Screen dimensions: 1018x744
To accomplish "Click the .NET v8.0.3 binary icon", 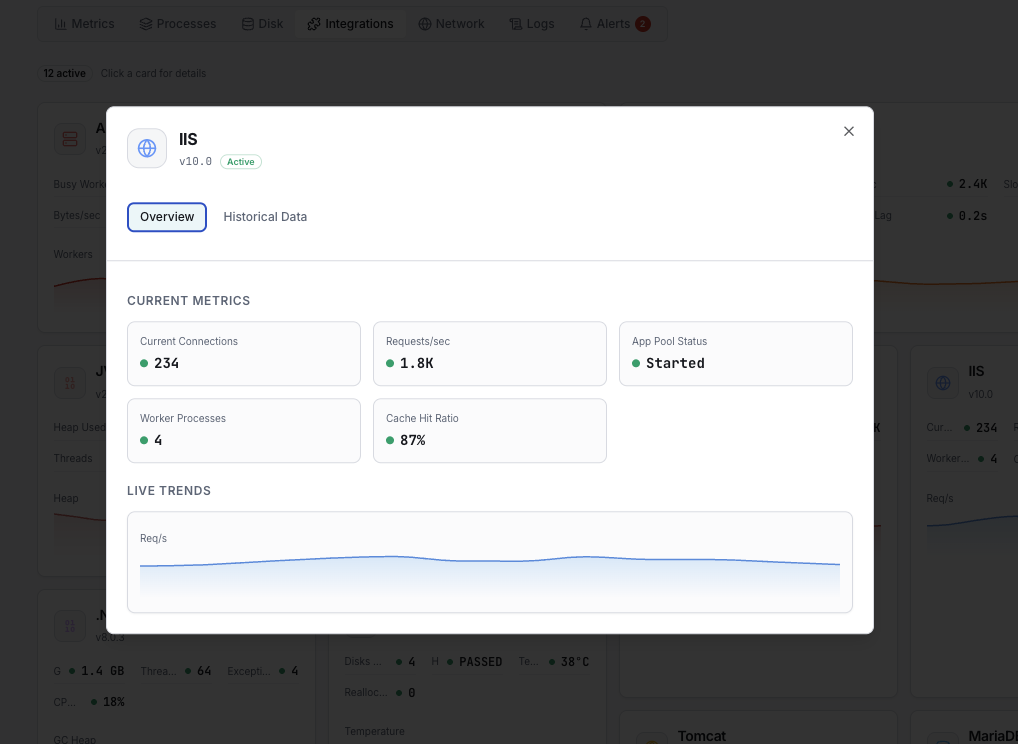I will (69, 625).
